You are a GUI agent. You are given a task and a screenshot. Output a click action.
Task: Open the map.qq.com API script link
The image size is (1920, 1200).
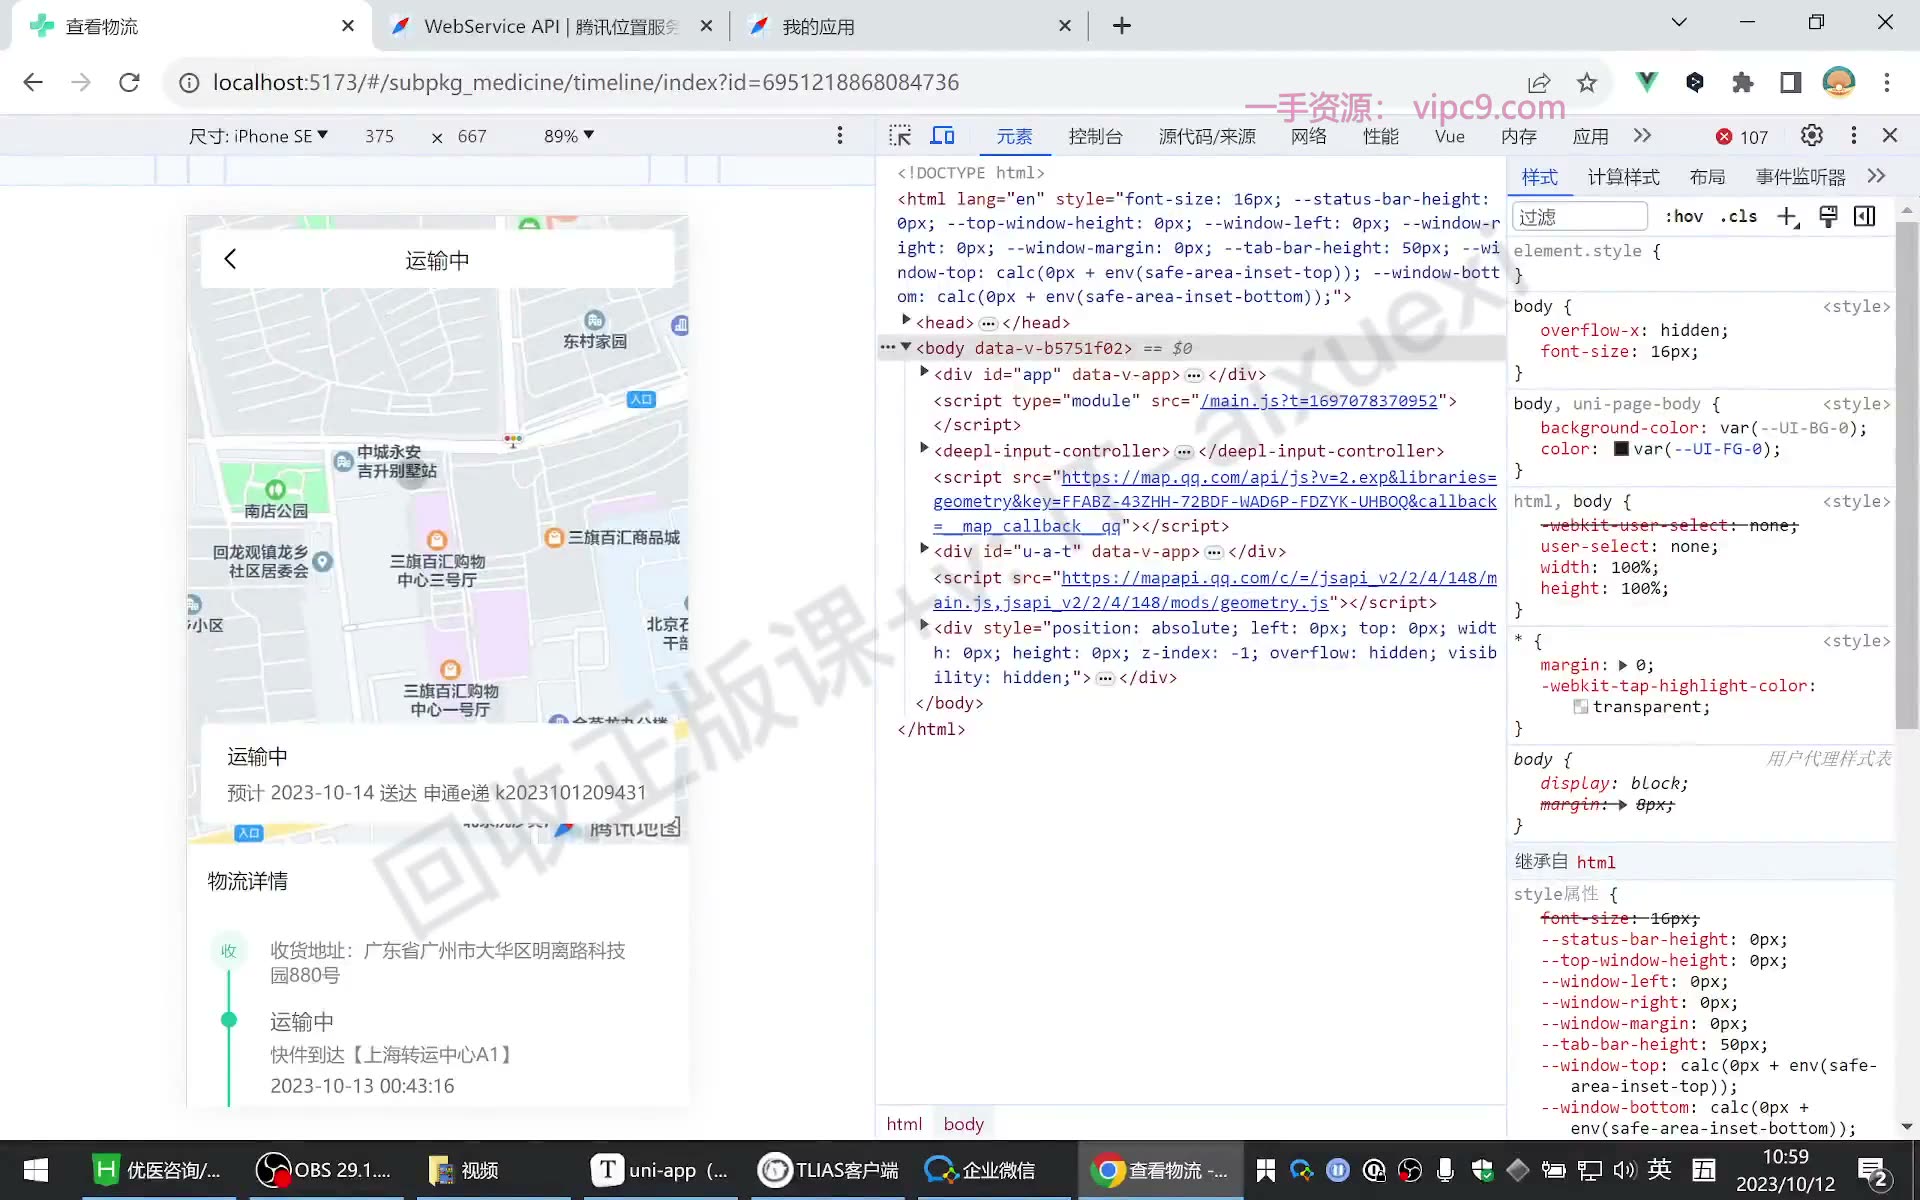tap(1215, 501)
